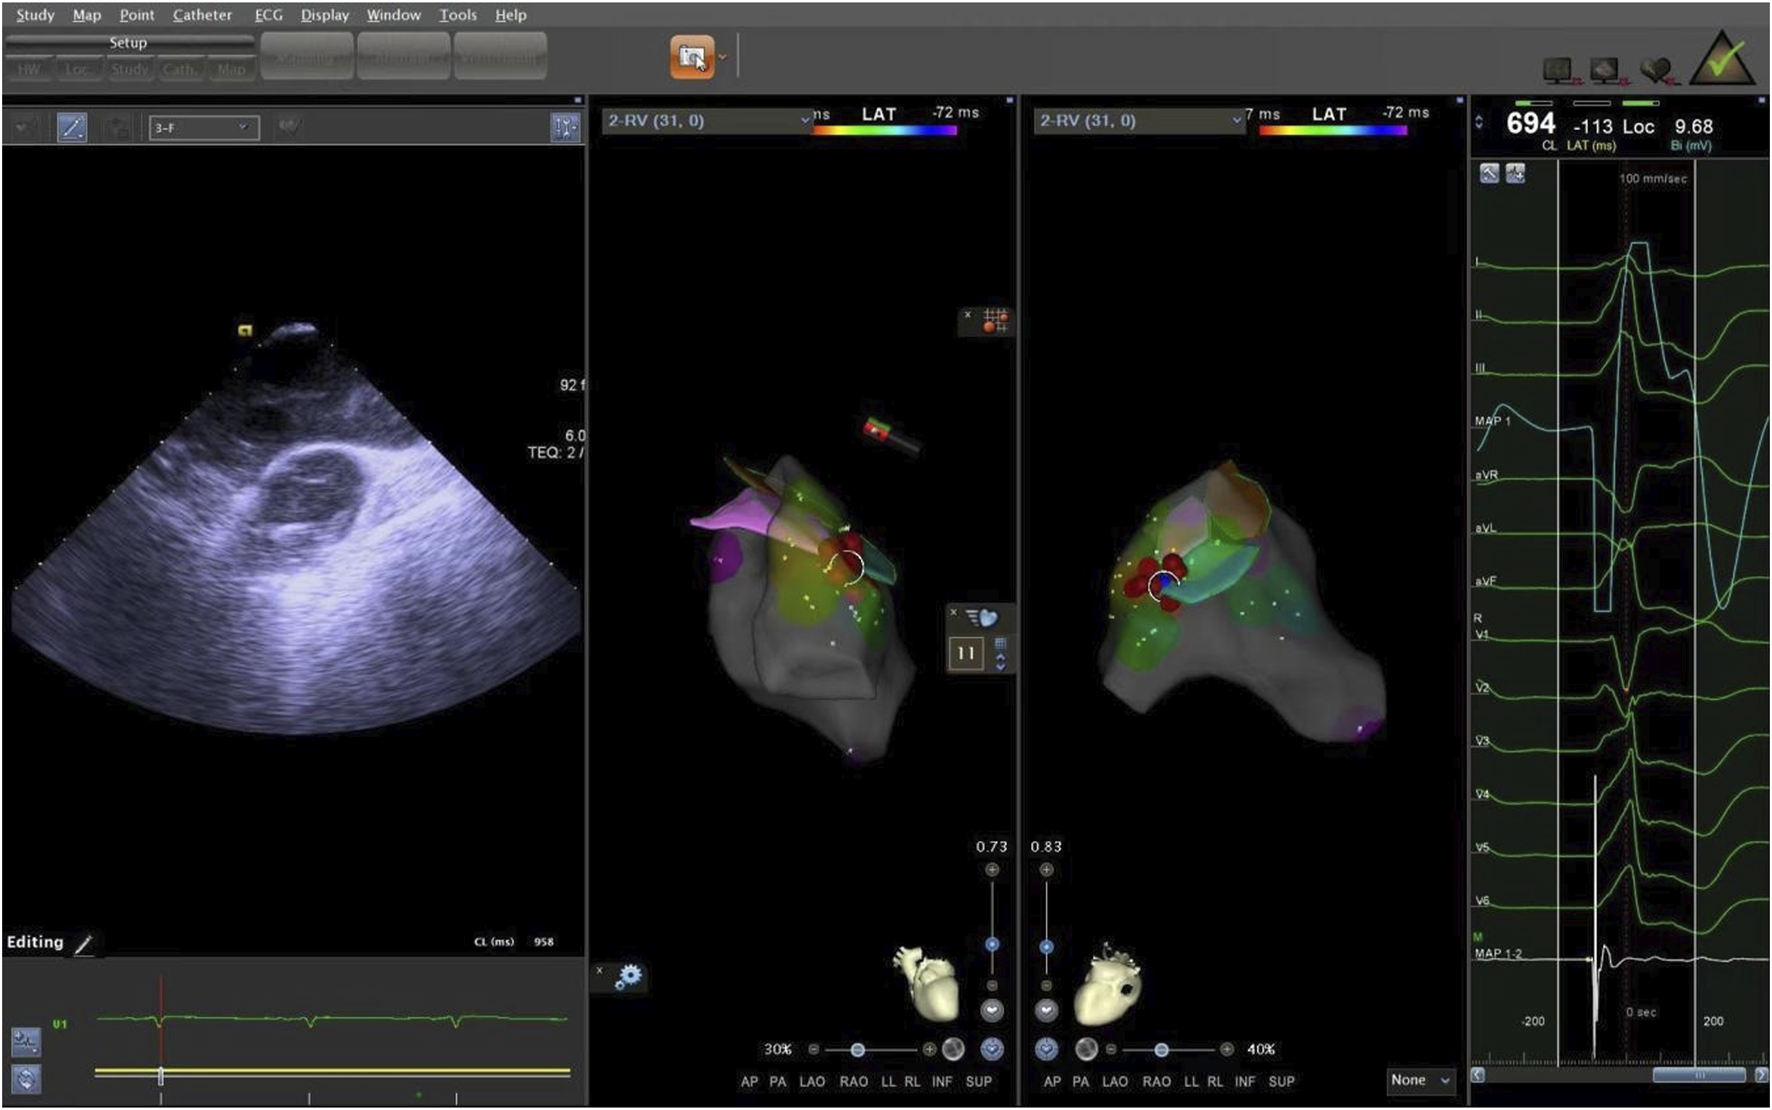Click the left map 30% transparency slider handle
The height and width of the screenshot is (1110, 1772).
pos(858,1050)
